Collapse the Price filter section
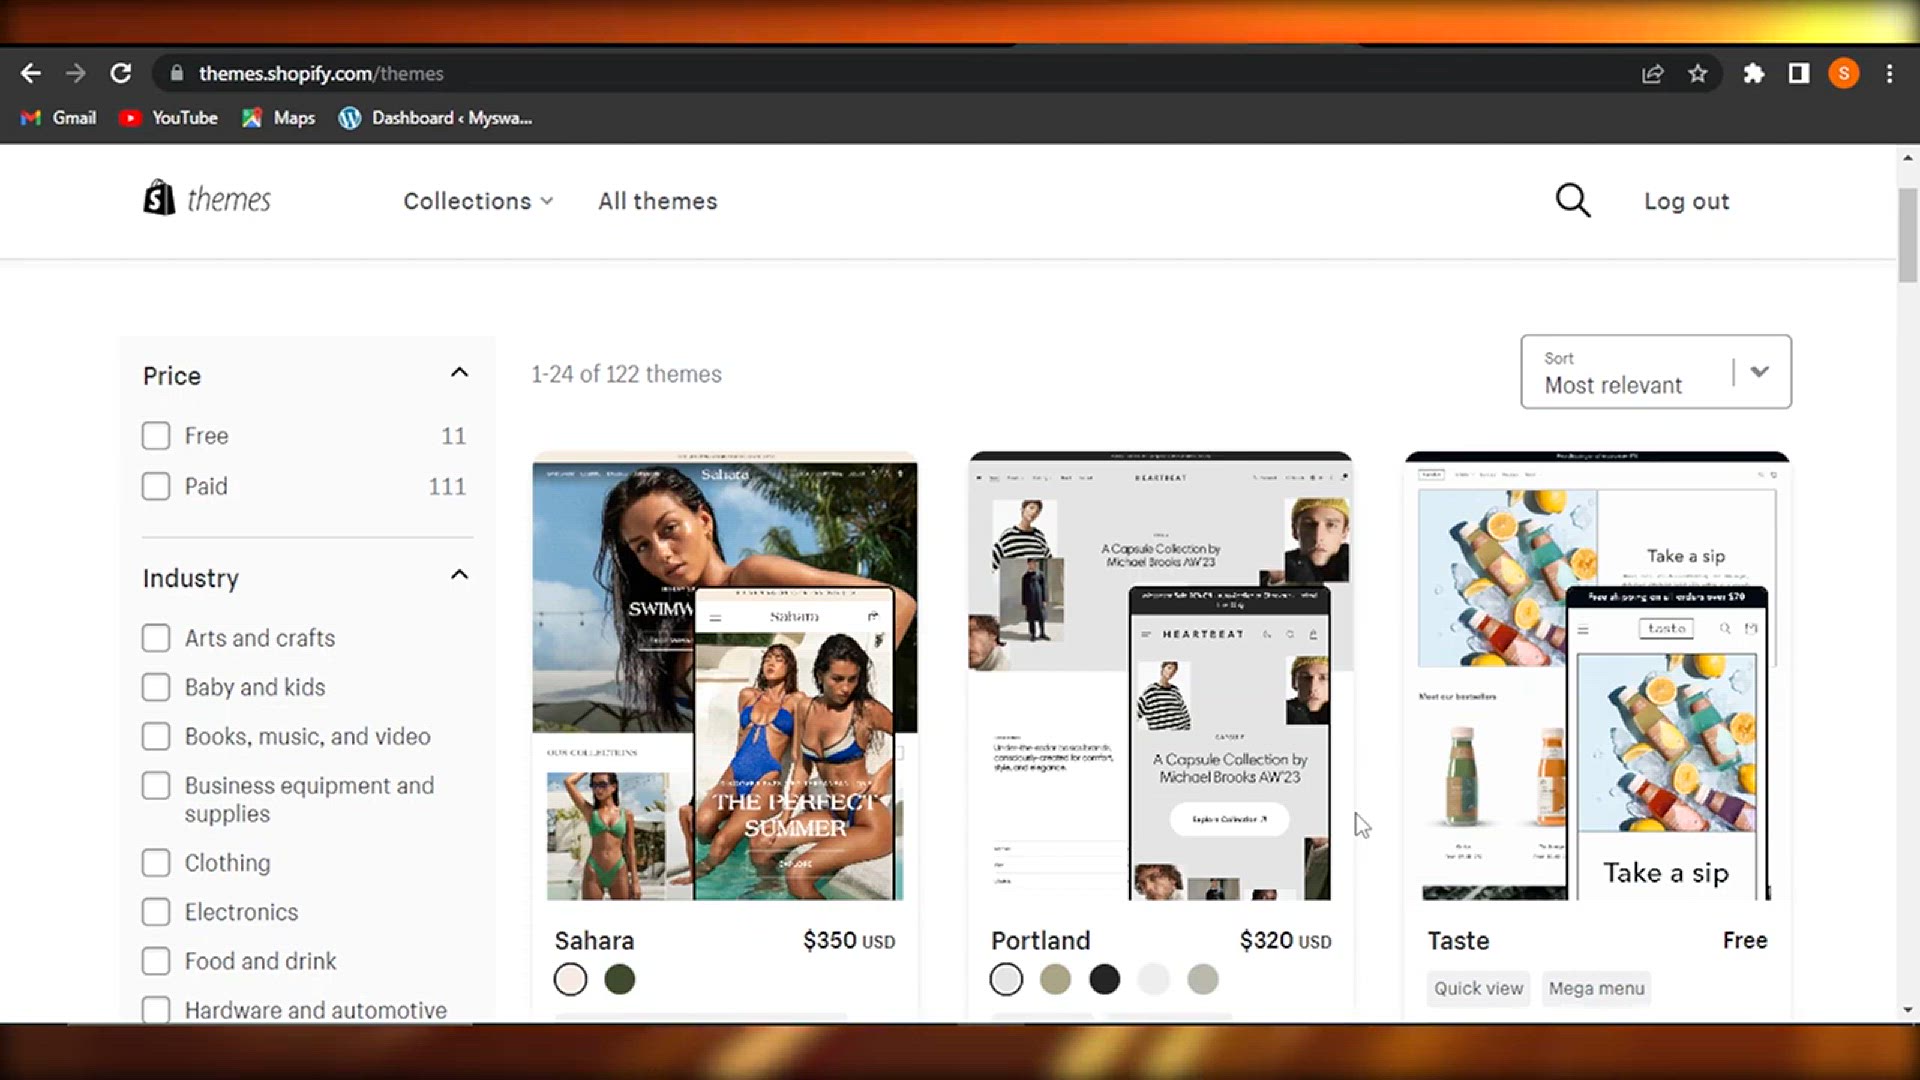Screen dimensions: 1920x1080 [459, 373]
